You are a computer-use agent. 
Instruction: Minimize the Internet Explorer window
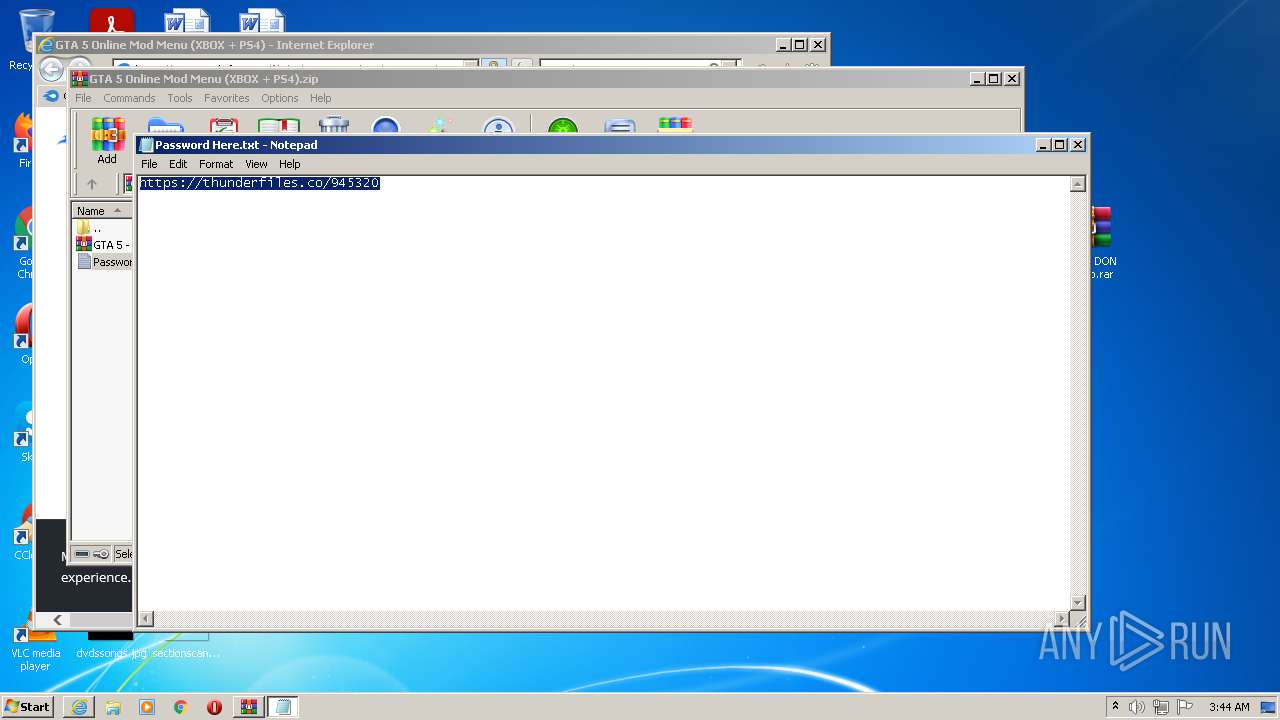[x=783, y=45]
